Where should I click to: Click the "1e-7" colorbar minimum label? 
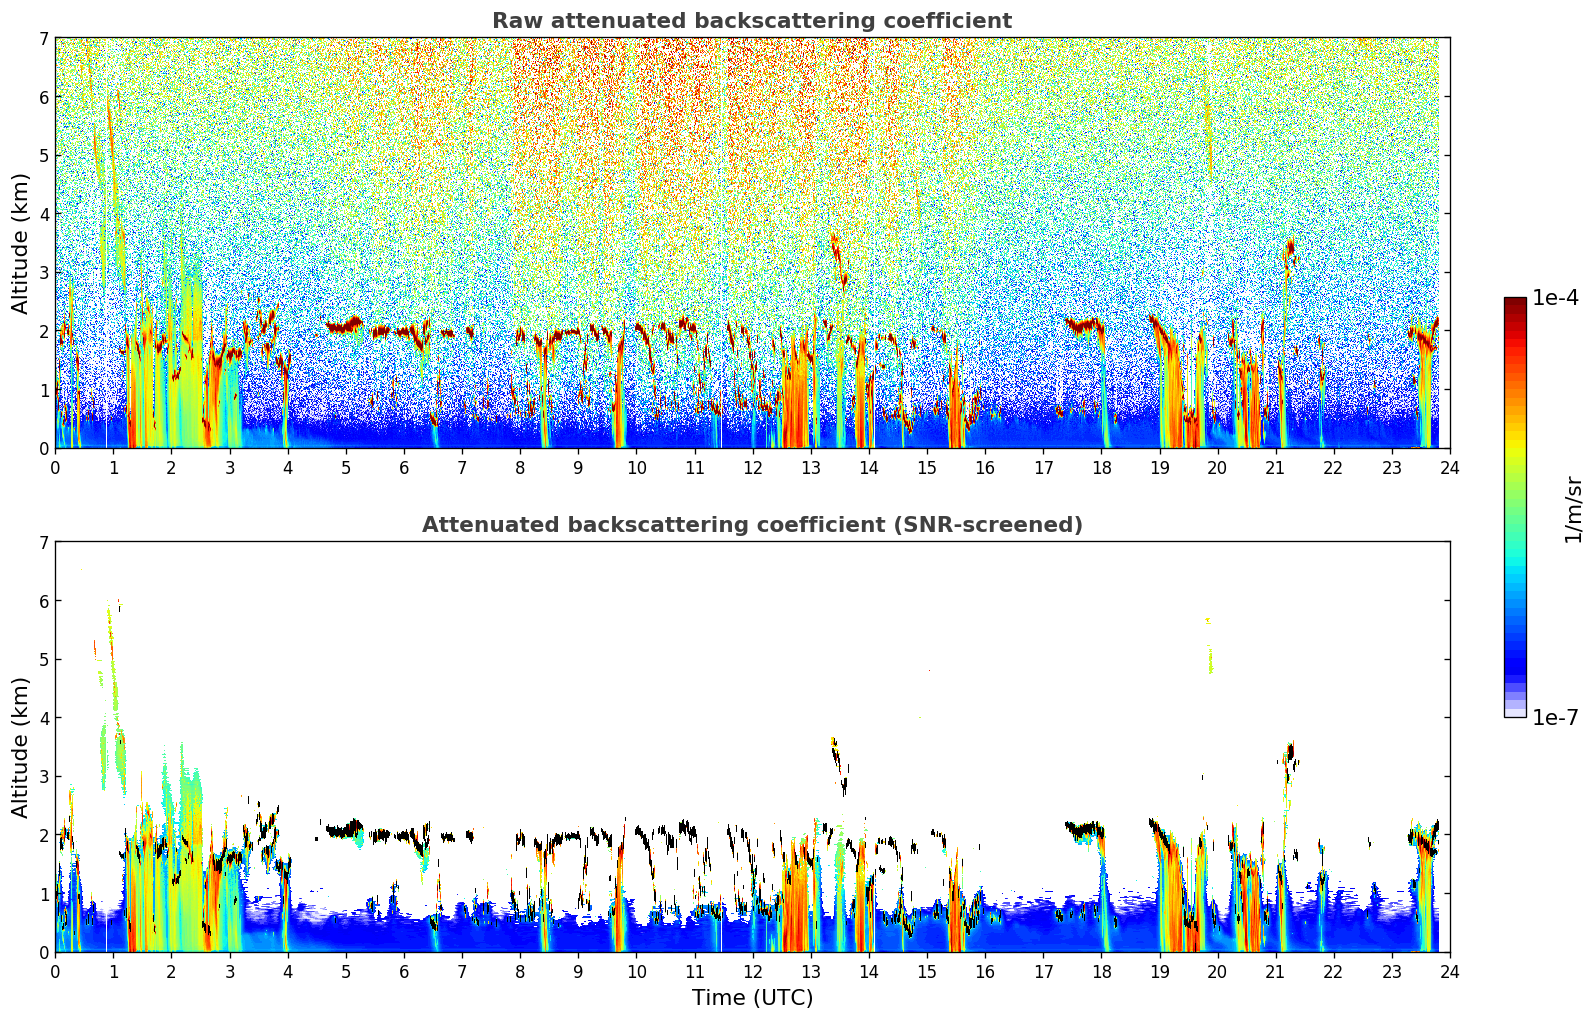[x=1555, y=717]
